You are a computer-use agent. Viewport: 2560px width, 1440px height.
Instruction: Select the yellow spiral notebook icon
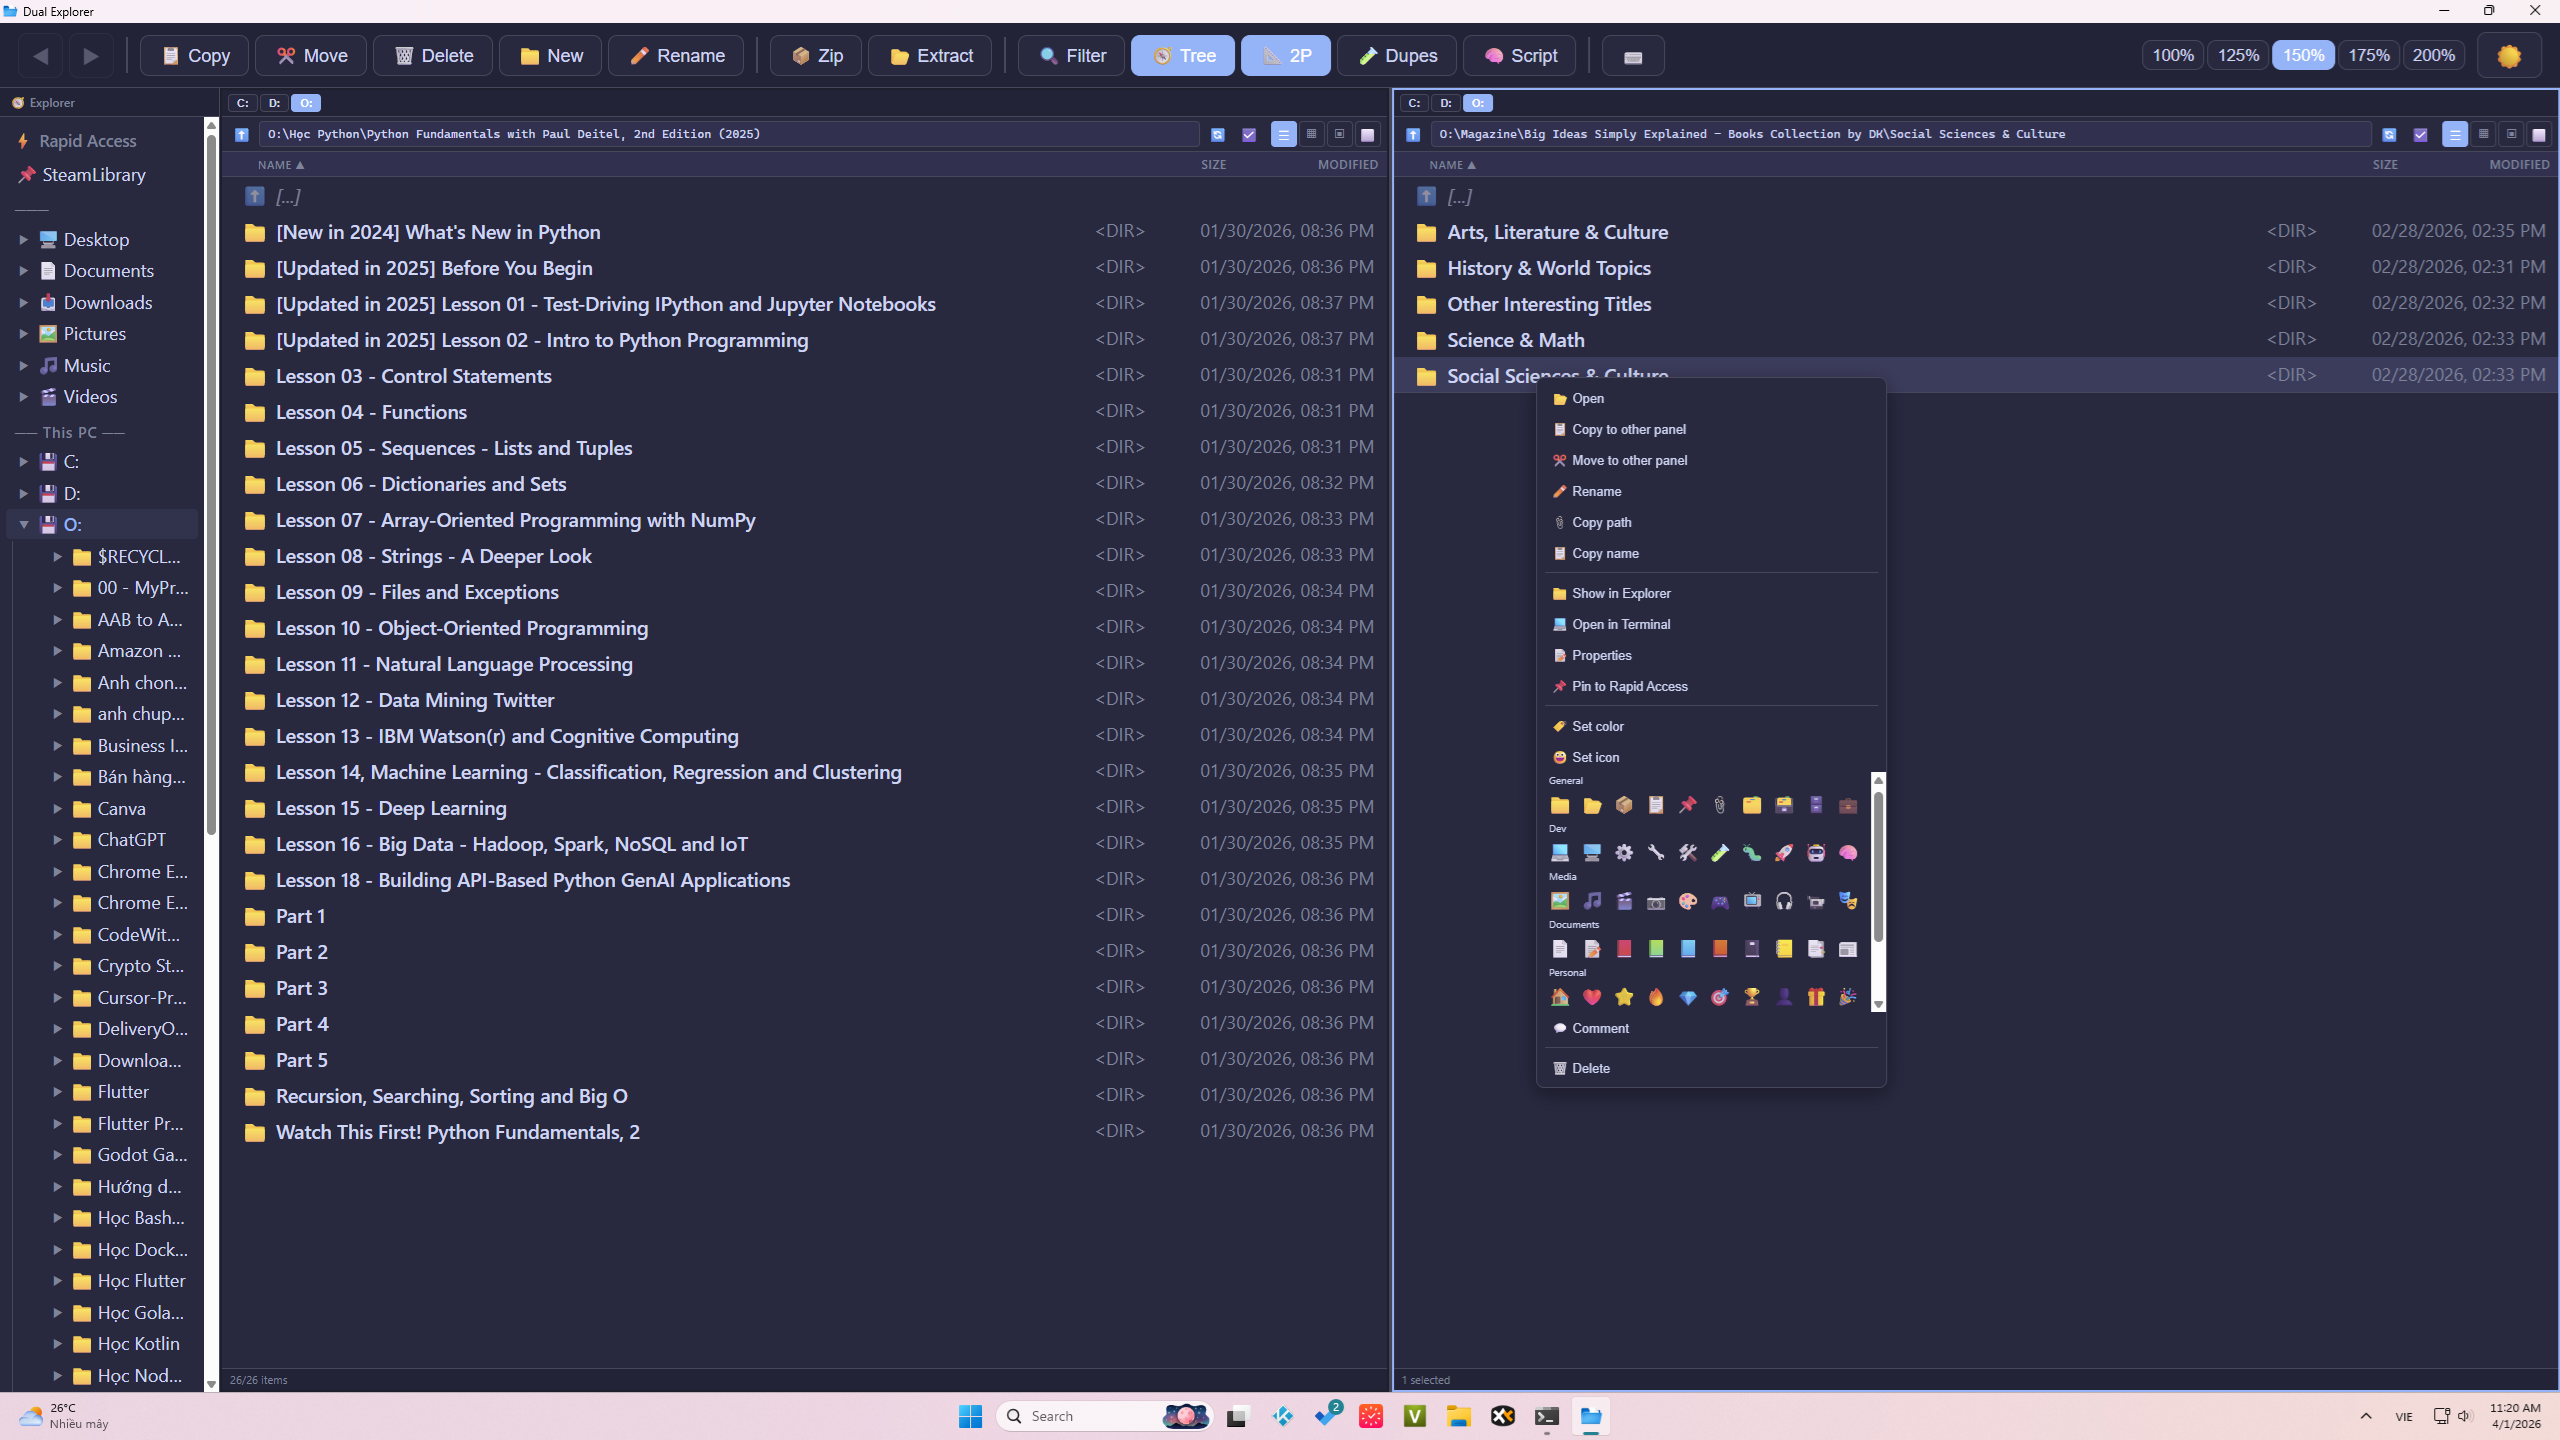click(1784, 949)
